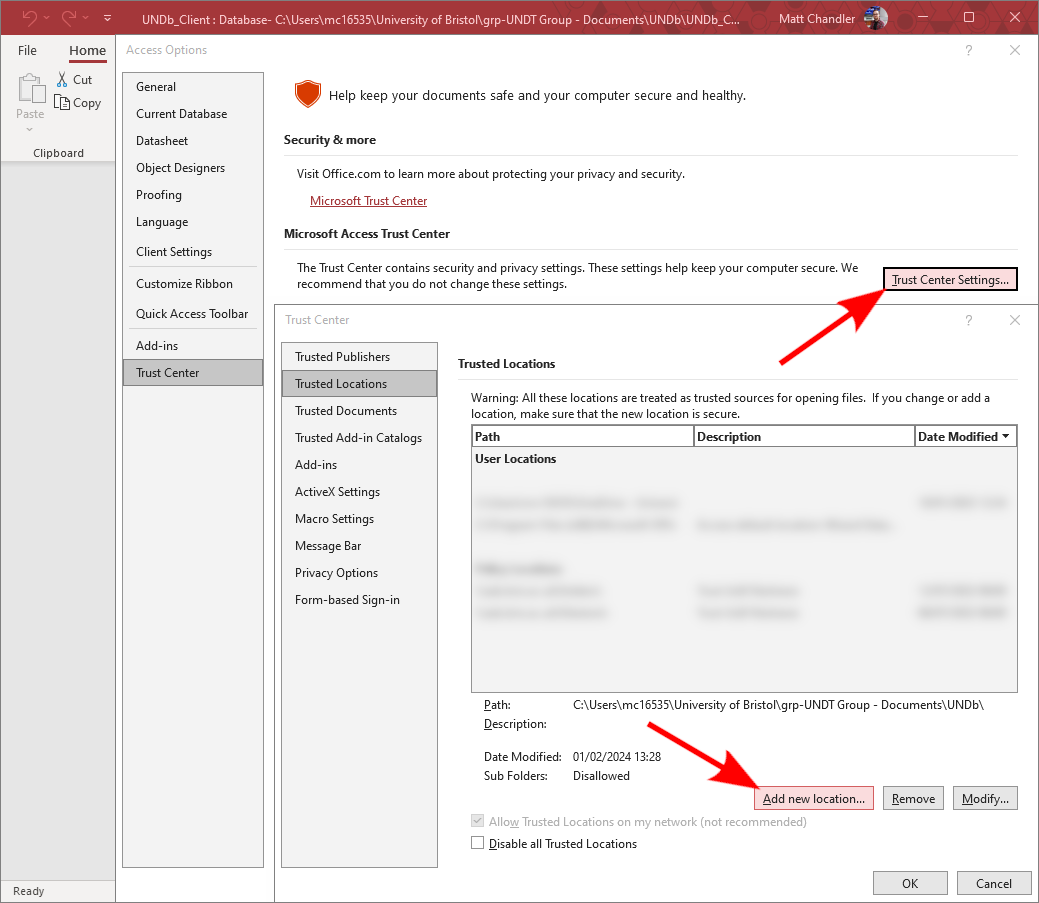Screen dimensions: 1039x903
Task: Select Add-ins in Access Options list
Action: pos(193,346)
